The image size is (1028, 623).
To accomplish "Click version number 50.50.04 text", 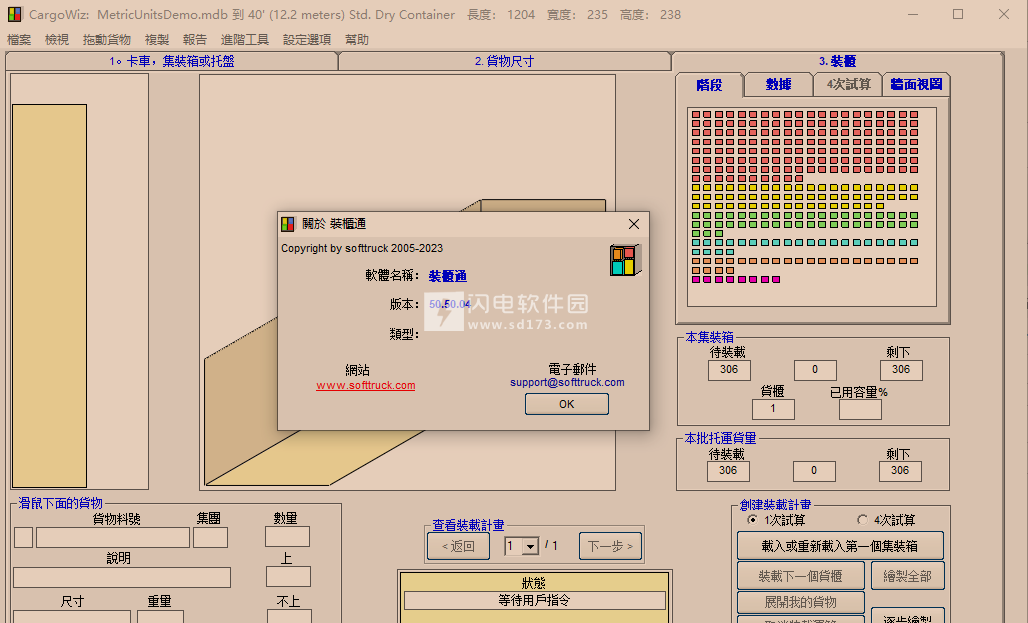I will 450,304.
